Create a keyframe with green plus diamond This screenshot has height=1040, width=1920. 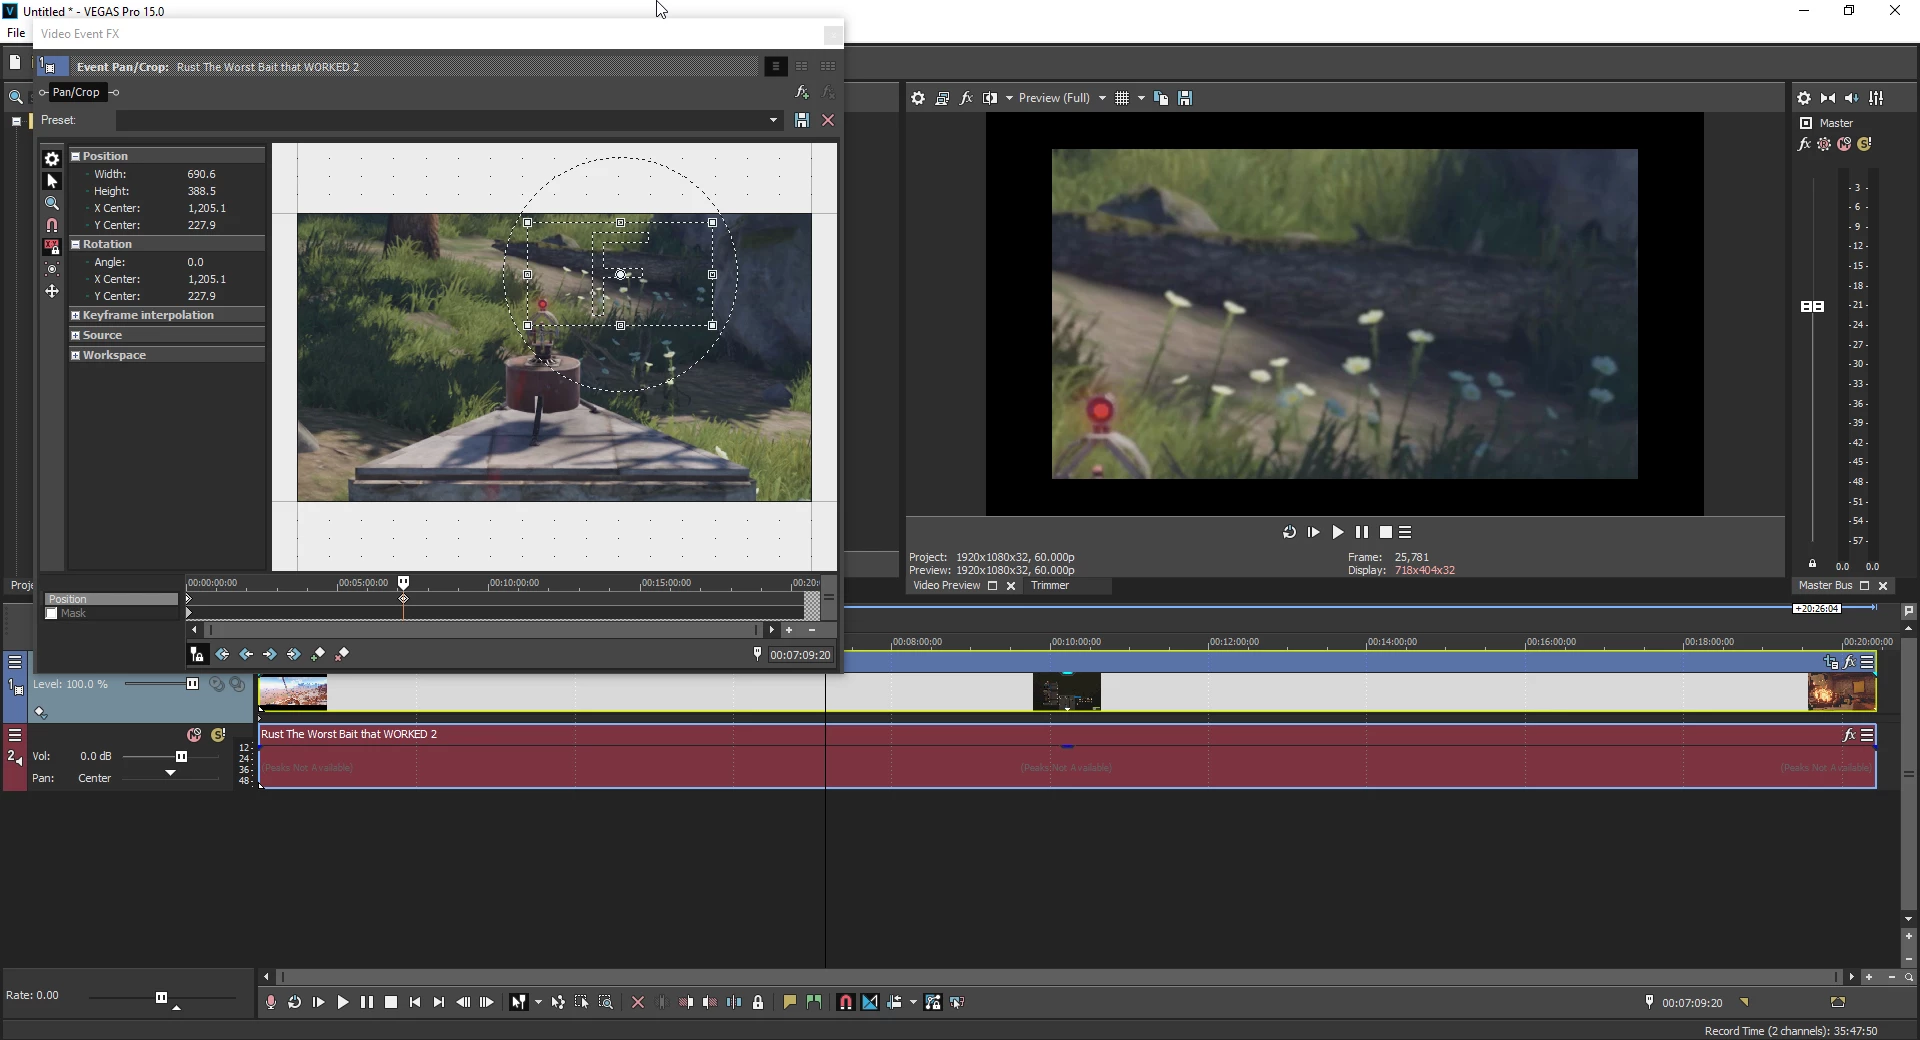[318, 654]
